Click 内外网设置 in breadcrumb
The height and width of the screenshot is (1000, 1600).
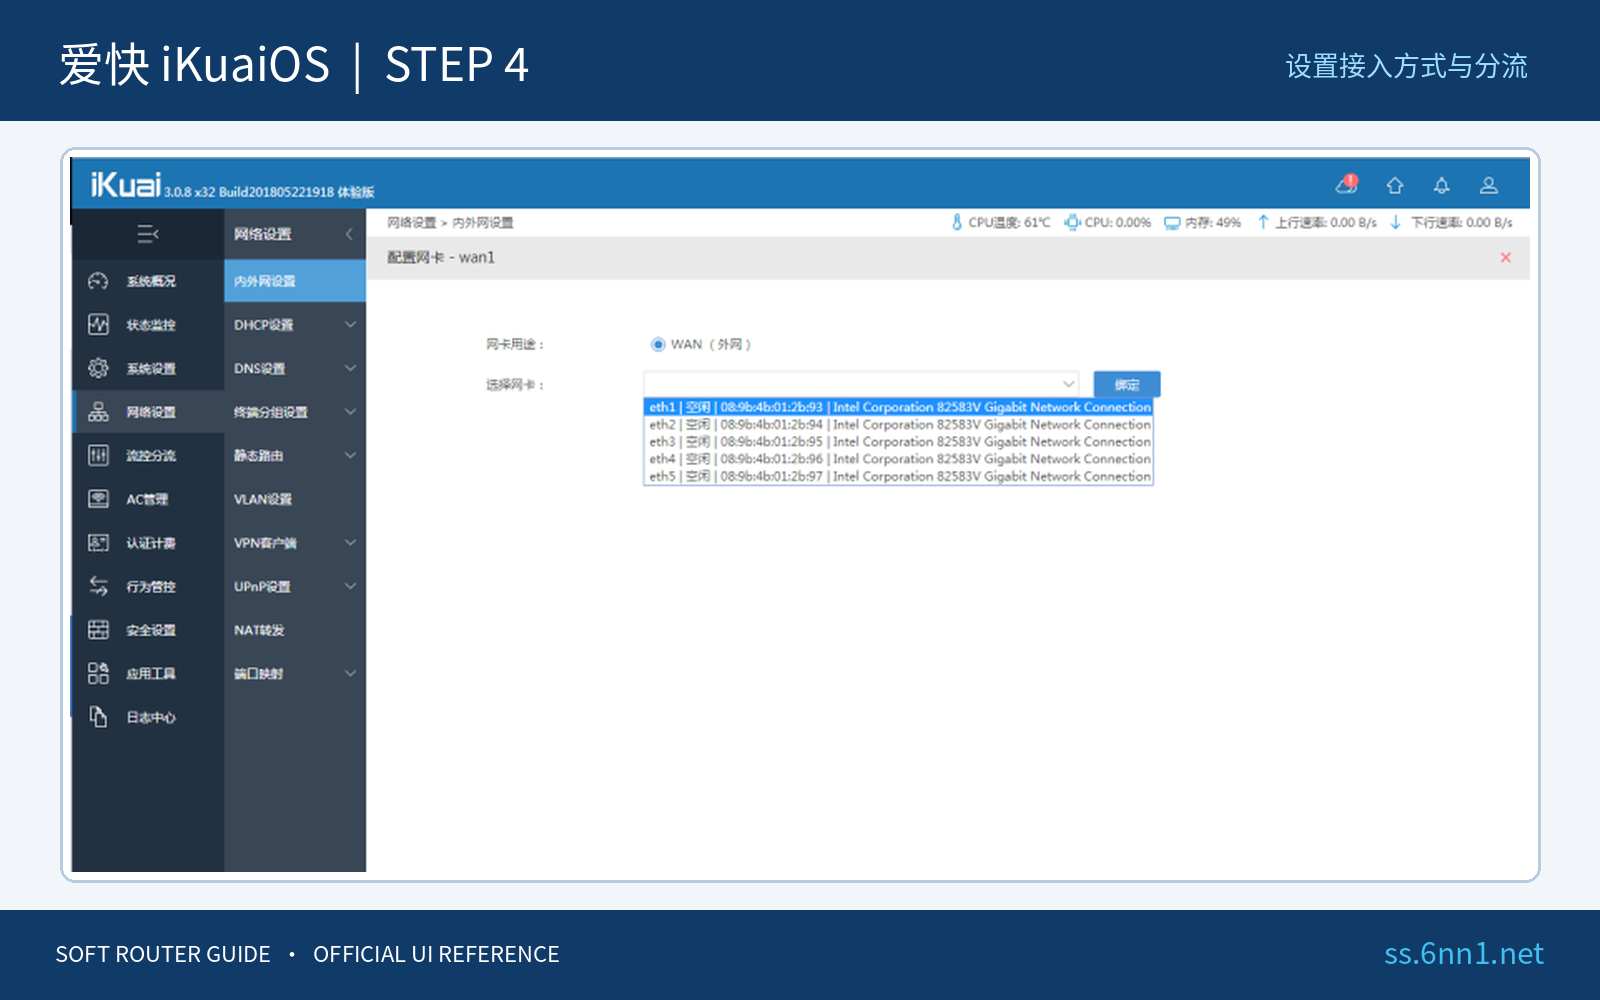482,223
